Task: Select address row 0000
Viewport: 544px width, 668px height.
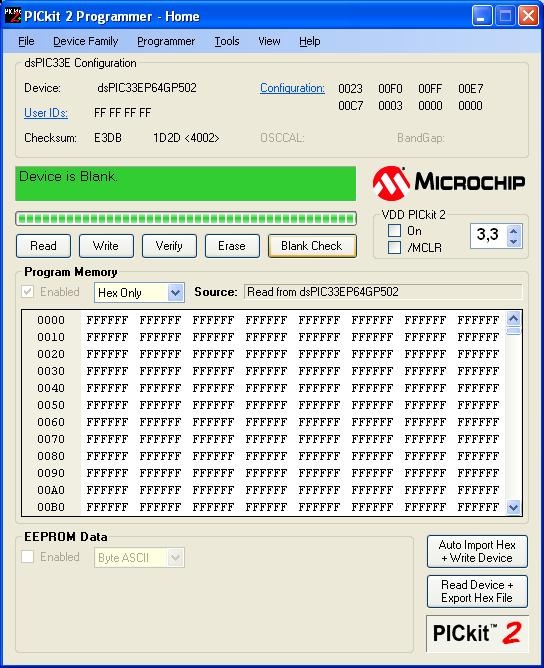Action: pyautogui.click(x=51, y=320)
